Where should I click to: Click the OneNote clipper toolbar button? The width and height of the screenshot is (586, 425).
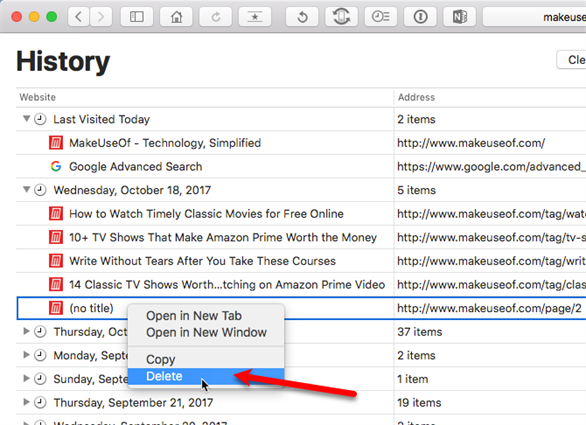(x=460, y=17)
